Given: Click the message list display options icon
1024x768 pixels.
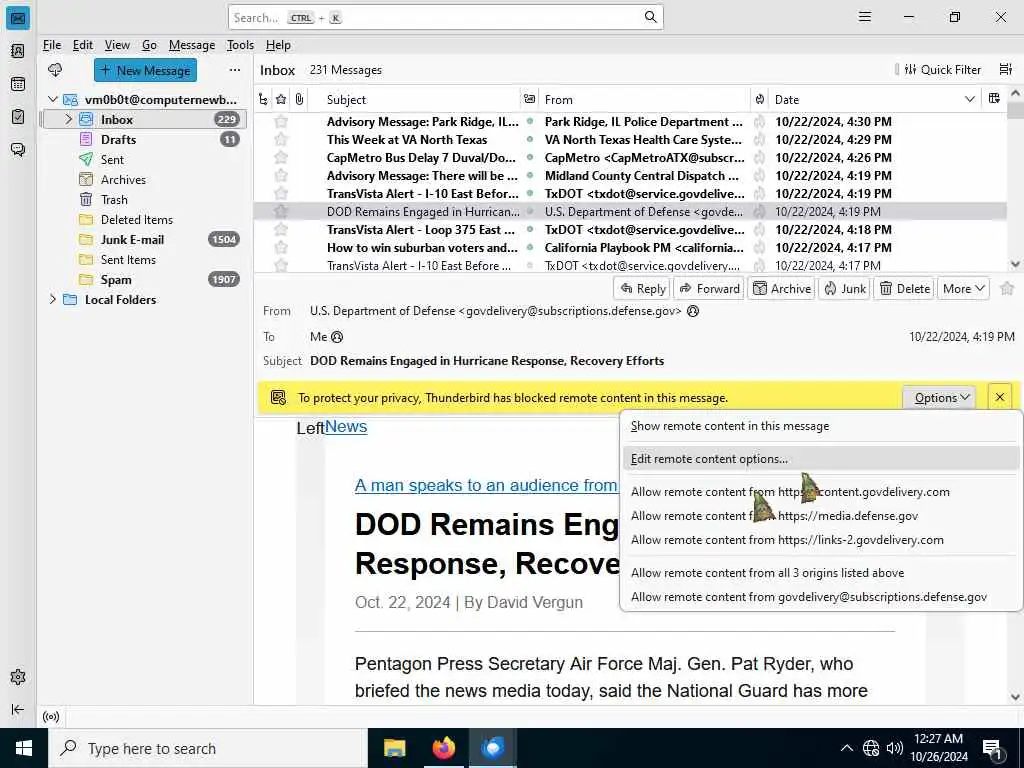Looking at the screenshot, I should click(x=1006, y=69).
